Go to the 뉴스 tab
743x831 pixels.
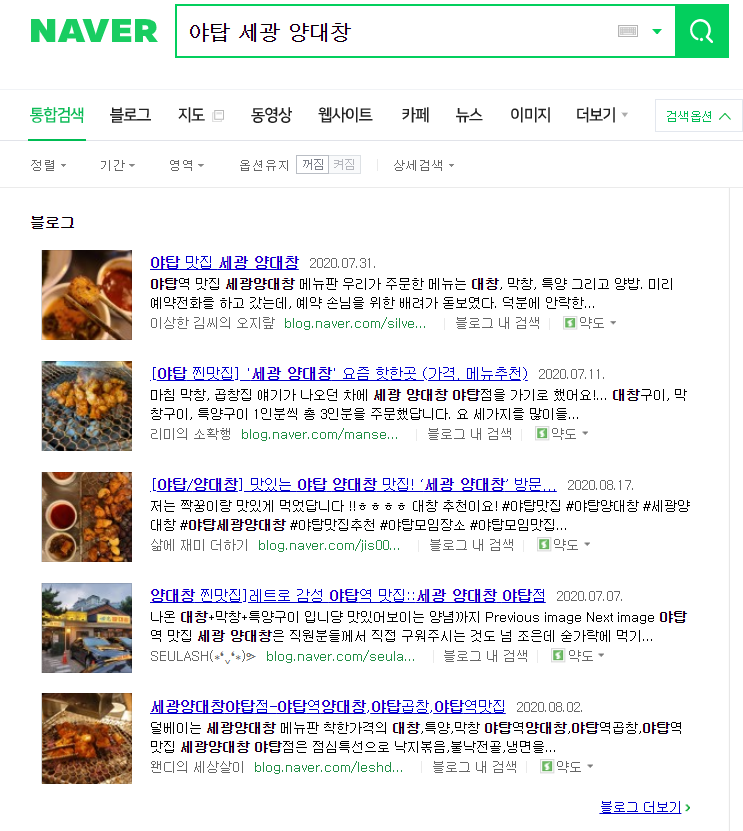(469, 115)
